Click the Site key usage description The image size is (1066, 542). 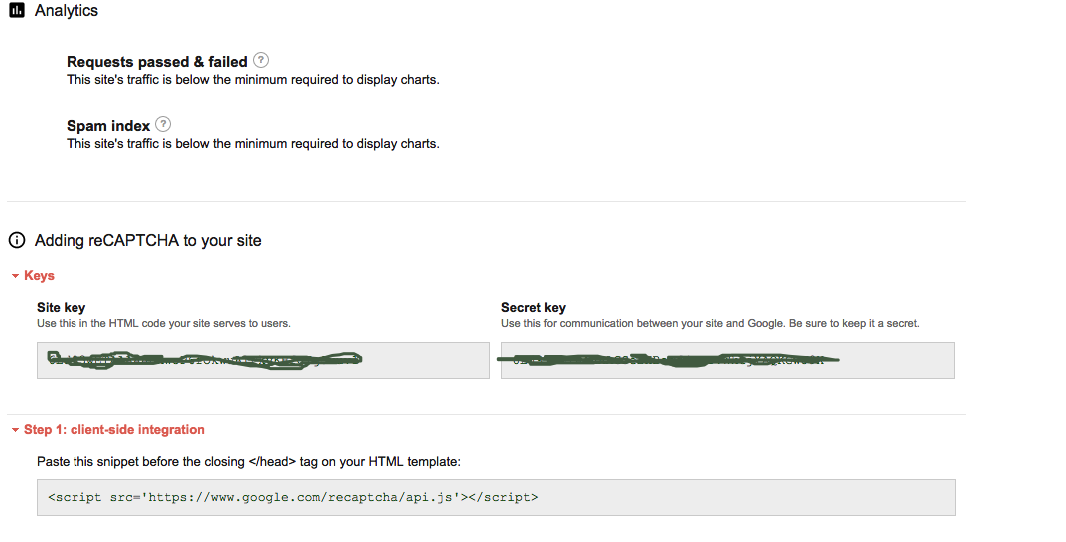[x=164, y=323]
